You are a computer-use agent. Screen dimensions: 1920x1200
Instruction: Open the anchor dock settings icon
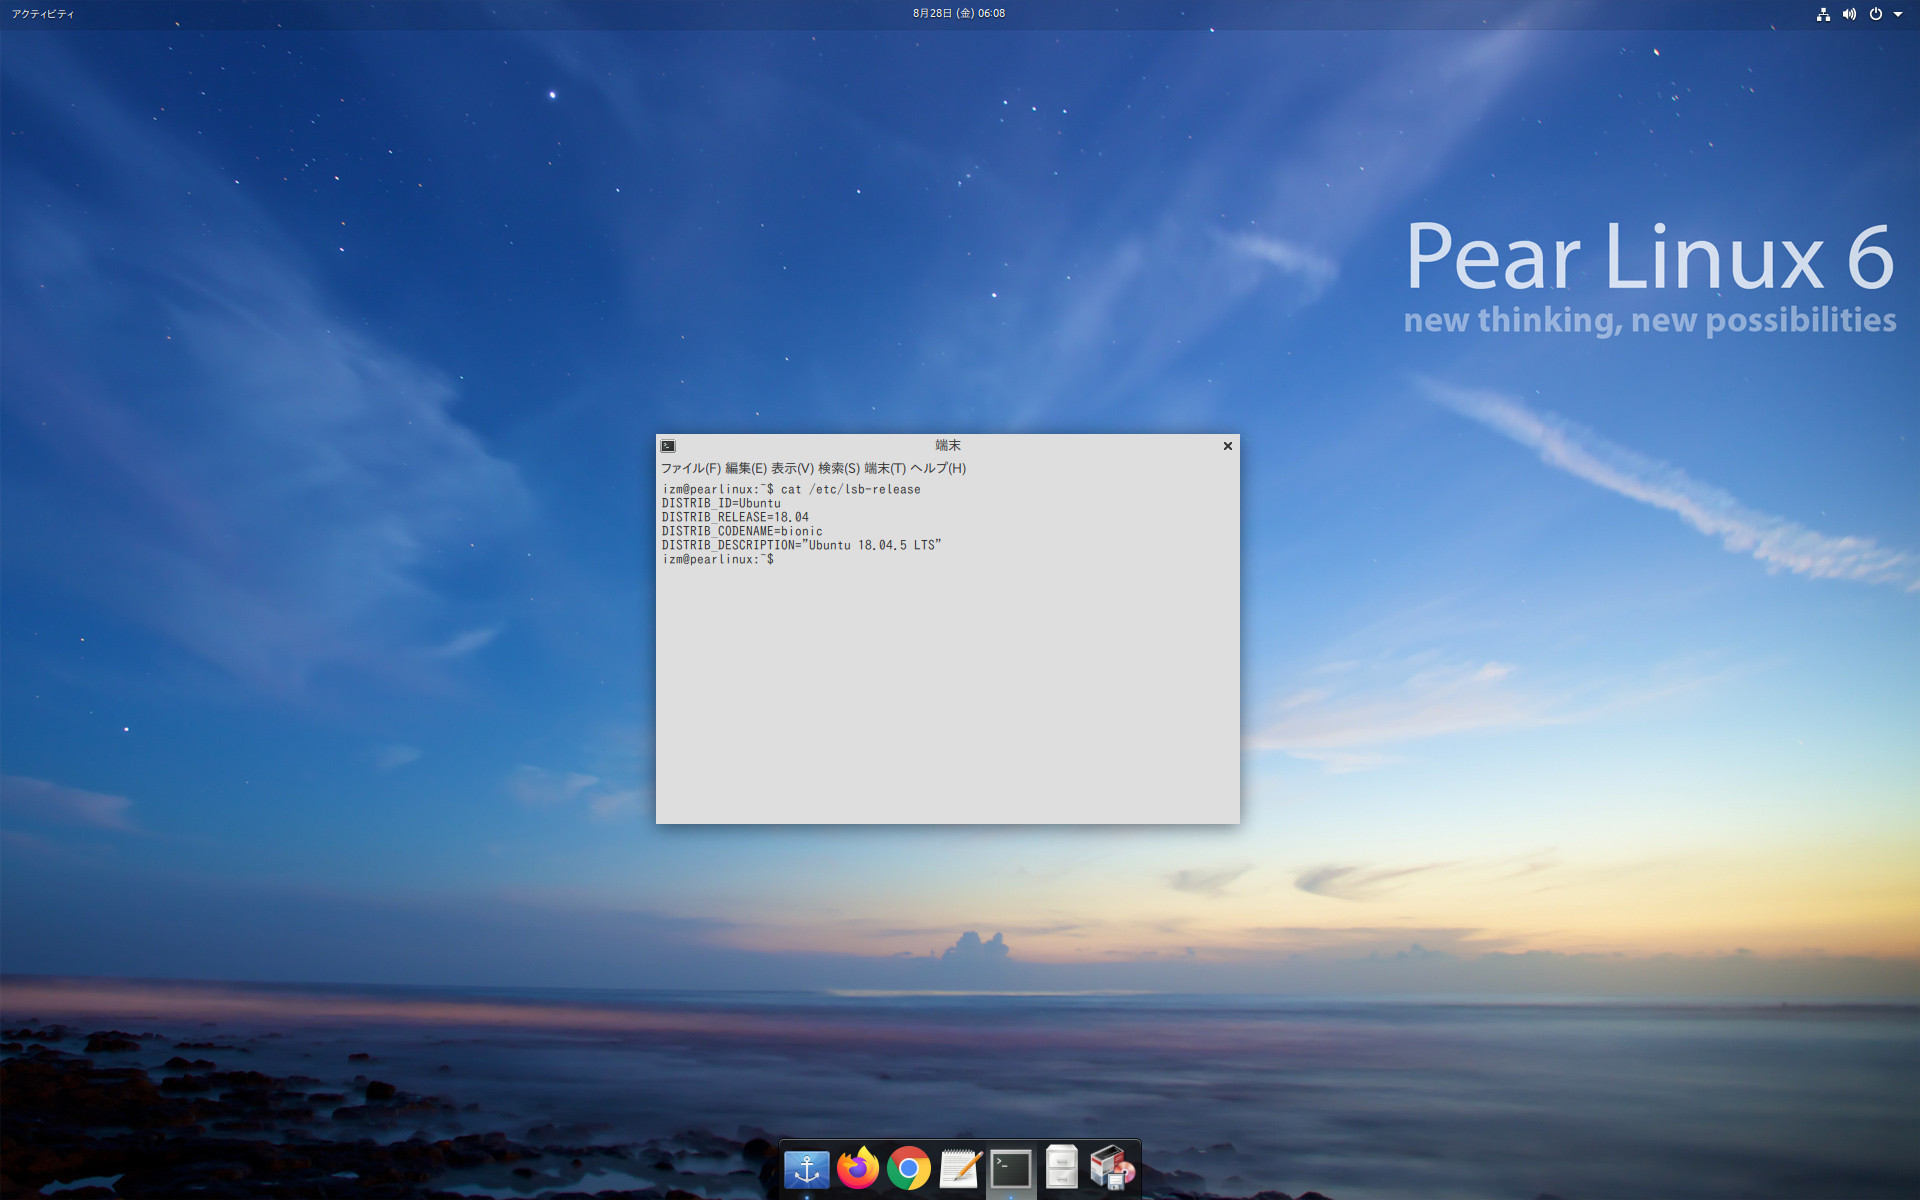[807, 1168]
